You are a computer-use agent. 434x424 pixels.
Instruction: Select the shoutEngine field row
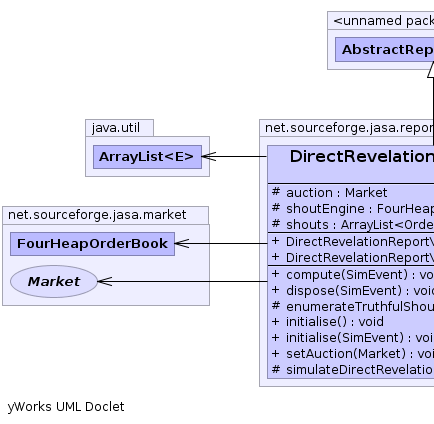coord(351,209)
